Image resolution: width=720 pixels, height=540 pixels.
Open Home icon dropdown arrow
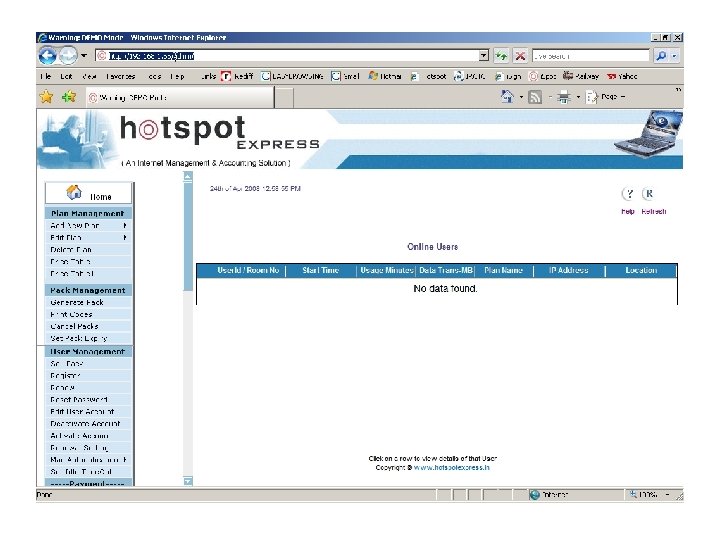[521, 97]
